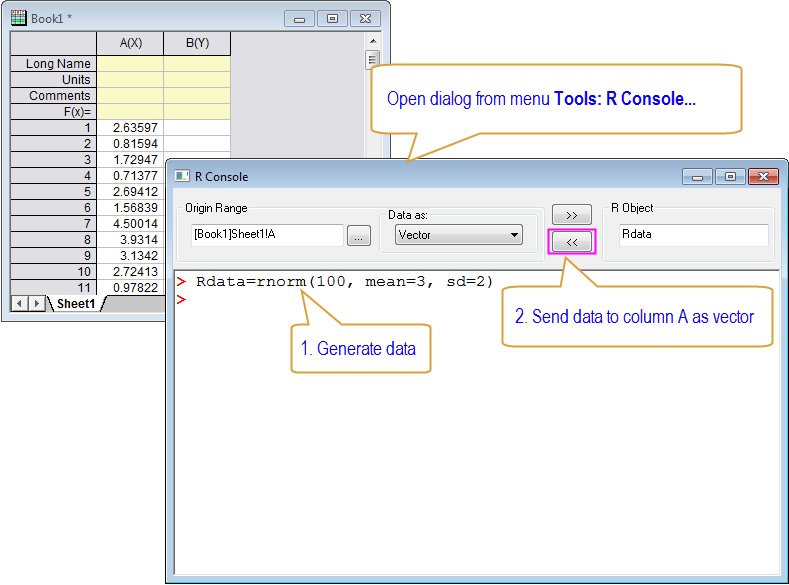Minimize the R Console window
The height and width of the screenshot is (585, 789).
pyautogui.click(x=697, y=177)
